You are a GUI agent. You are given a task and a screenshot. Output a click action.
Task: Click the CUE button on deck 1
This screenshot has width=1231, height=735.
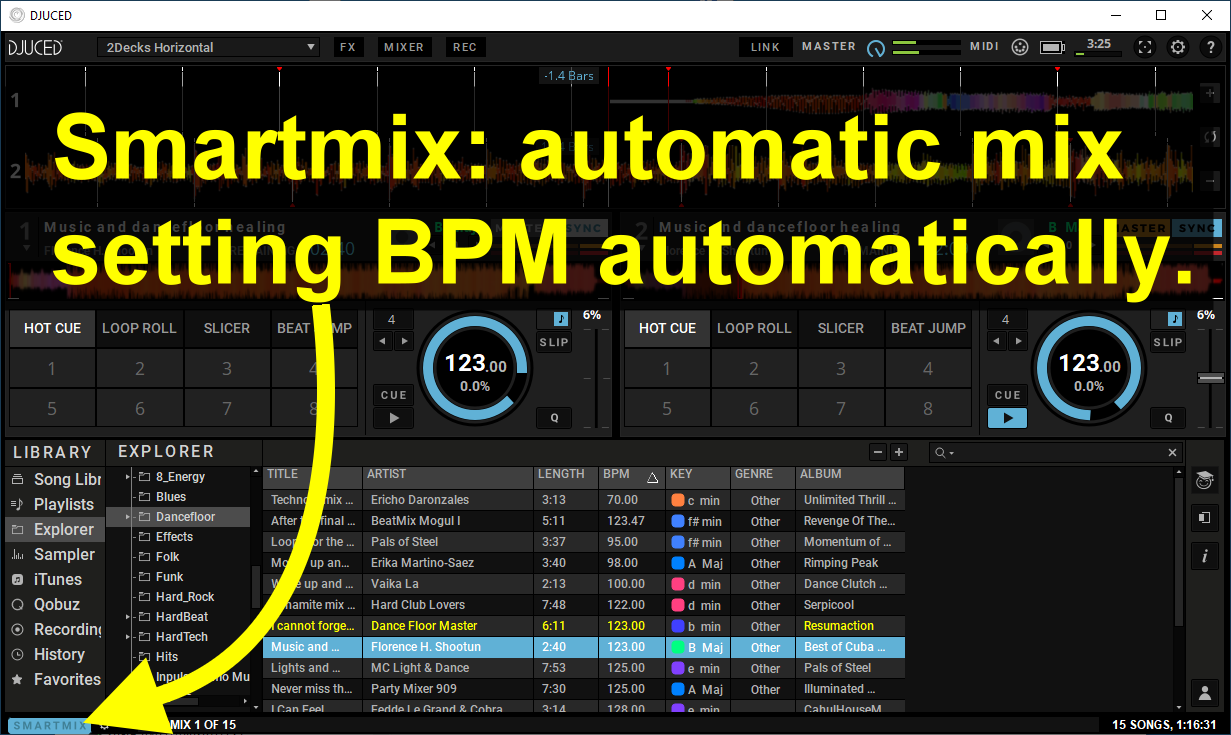[394, 395]
